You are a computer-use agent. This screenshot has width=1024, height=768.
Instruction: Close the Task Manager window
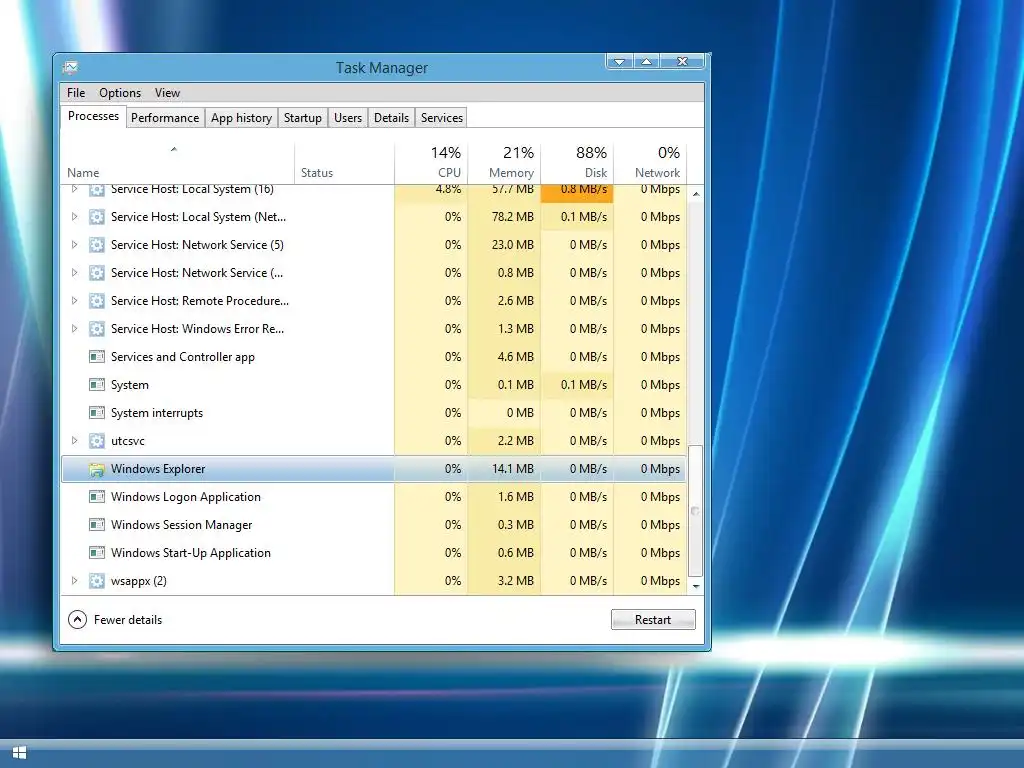point(682,61)
